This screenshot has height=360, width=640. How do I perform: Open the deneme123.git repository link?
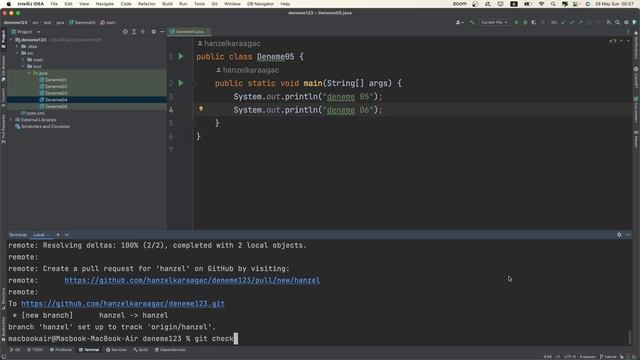[x=123, y=304]
